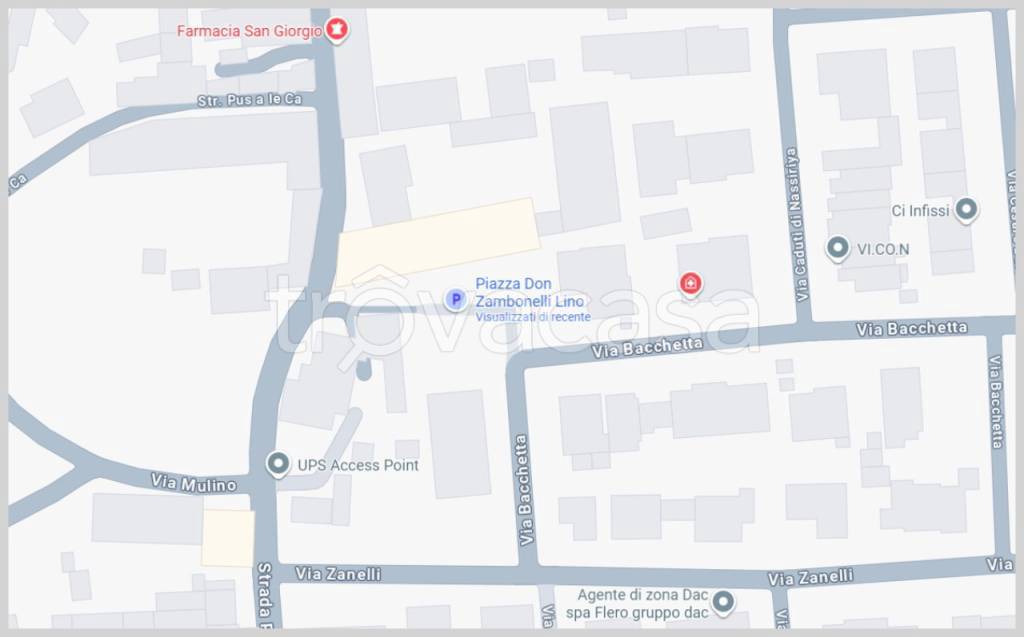Click the red medical marker pin
The width and height of the screenshot is (1024, 637).
(x=690, y=284)
